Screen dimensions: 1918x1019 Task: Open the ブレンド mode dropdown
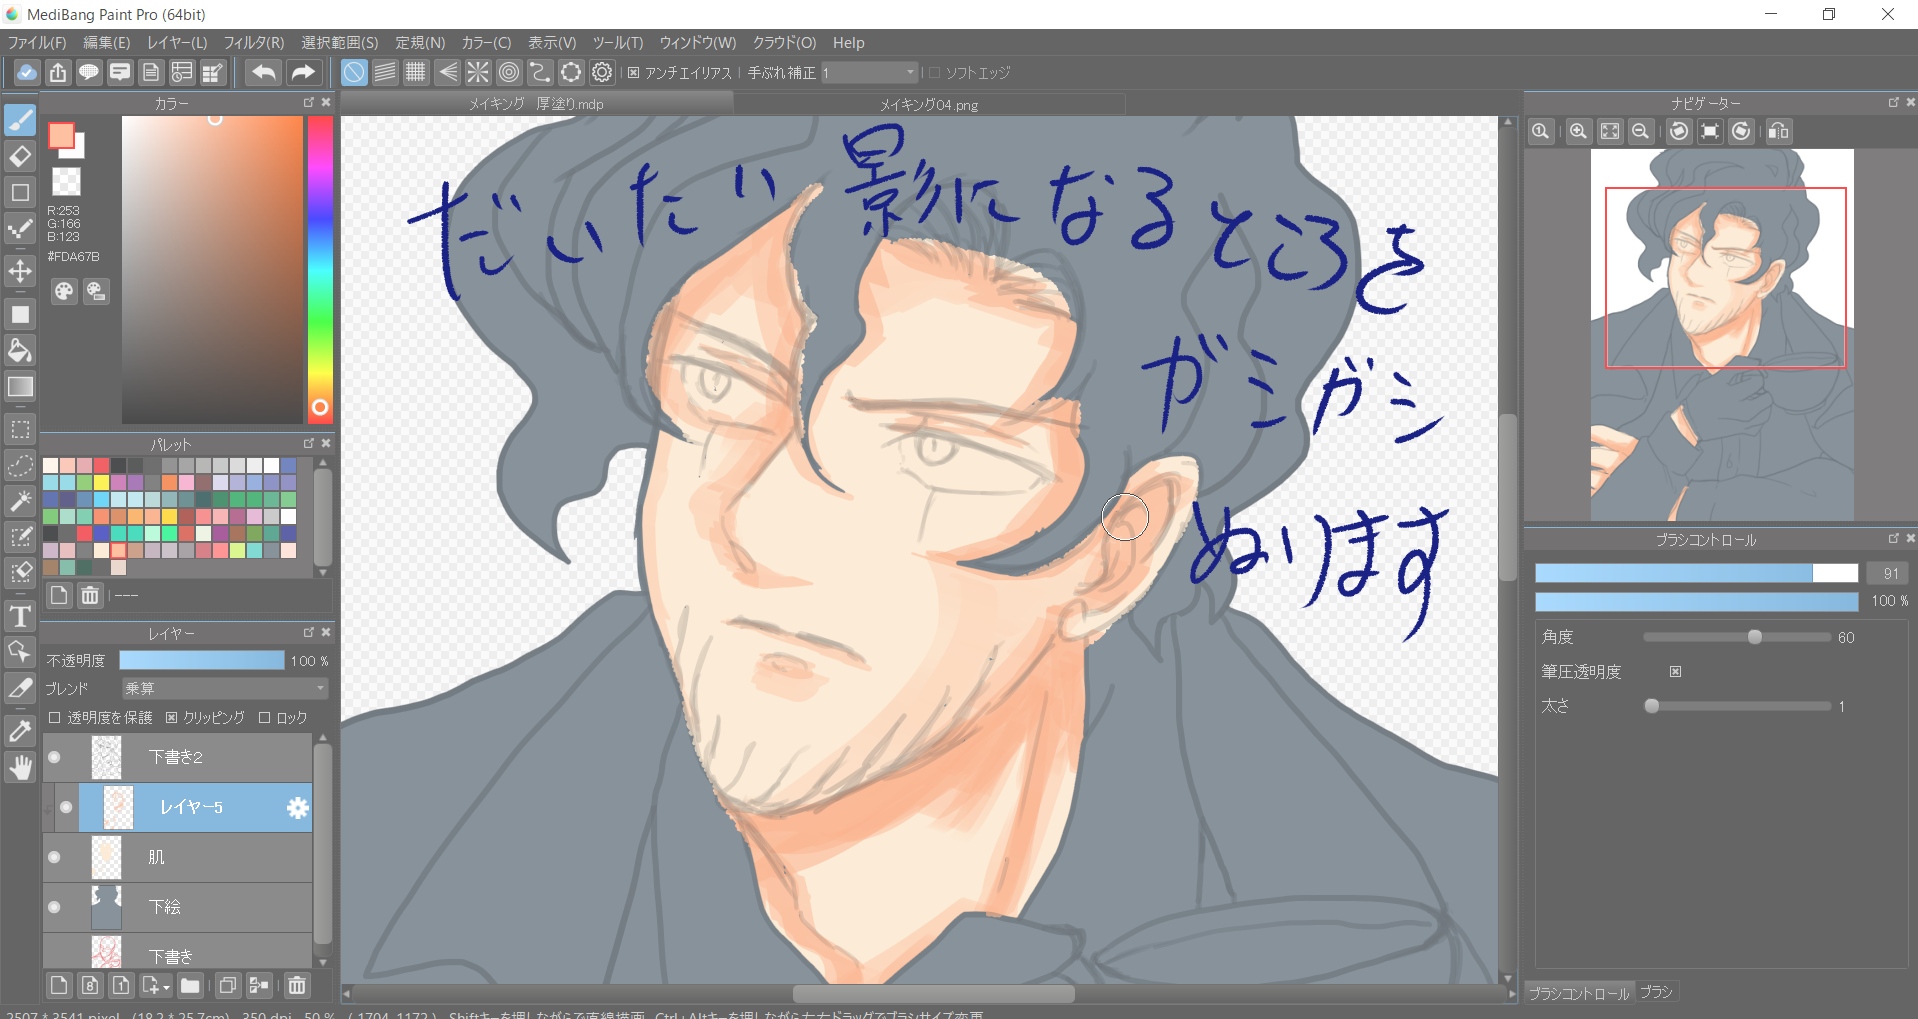point(225,689)
